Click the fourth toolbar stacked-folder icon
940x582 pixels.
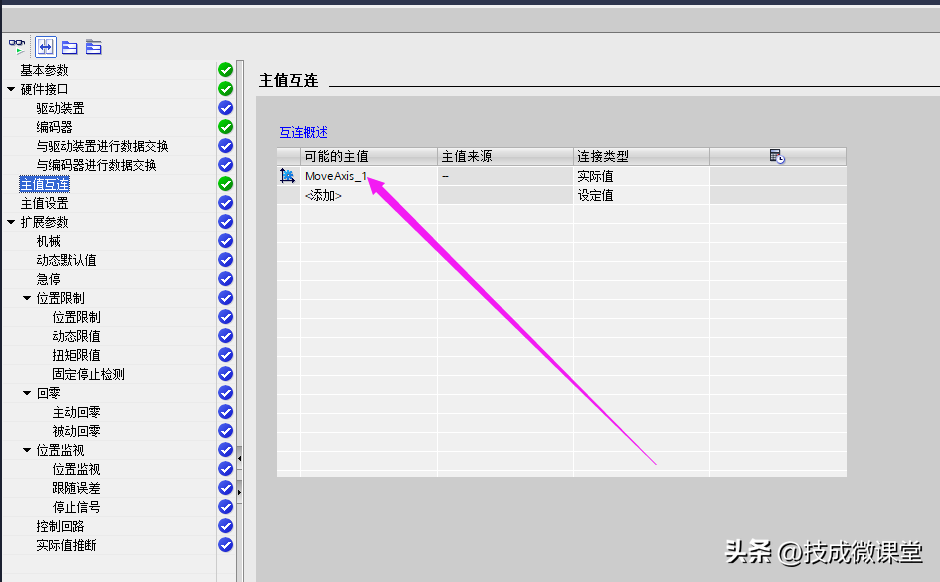pos(93,46)
